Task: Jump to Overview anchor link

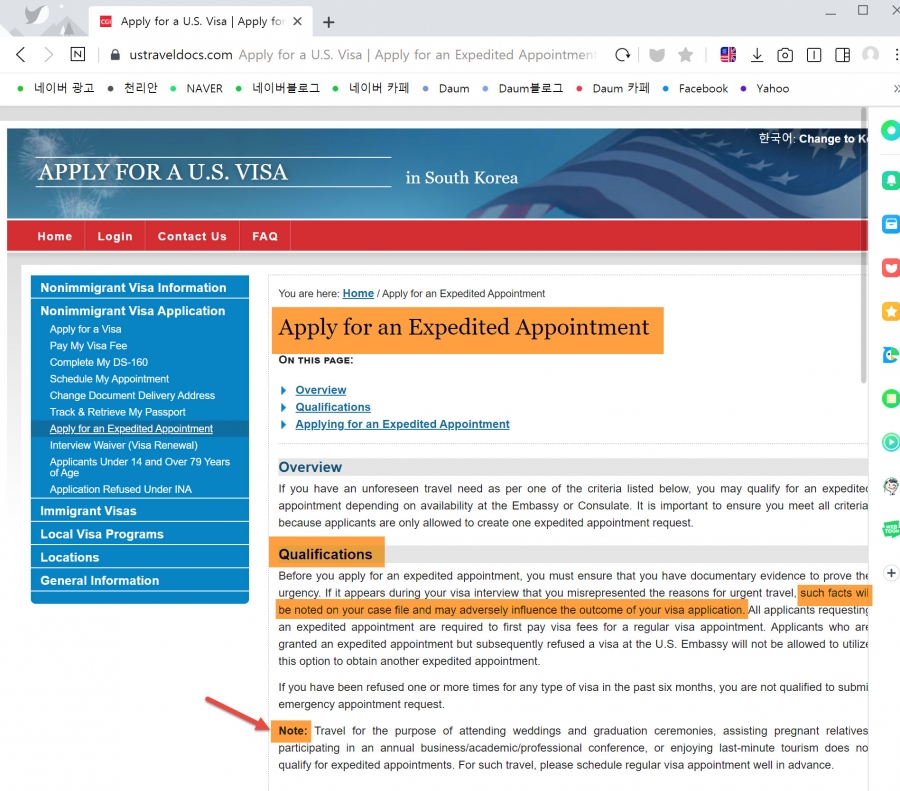Action: pos(321,390)
